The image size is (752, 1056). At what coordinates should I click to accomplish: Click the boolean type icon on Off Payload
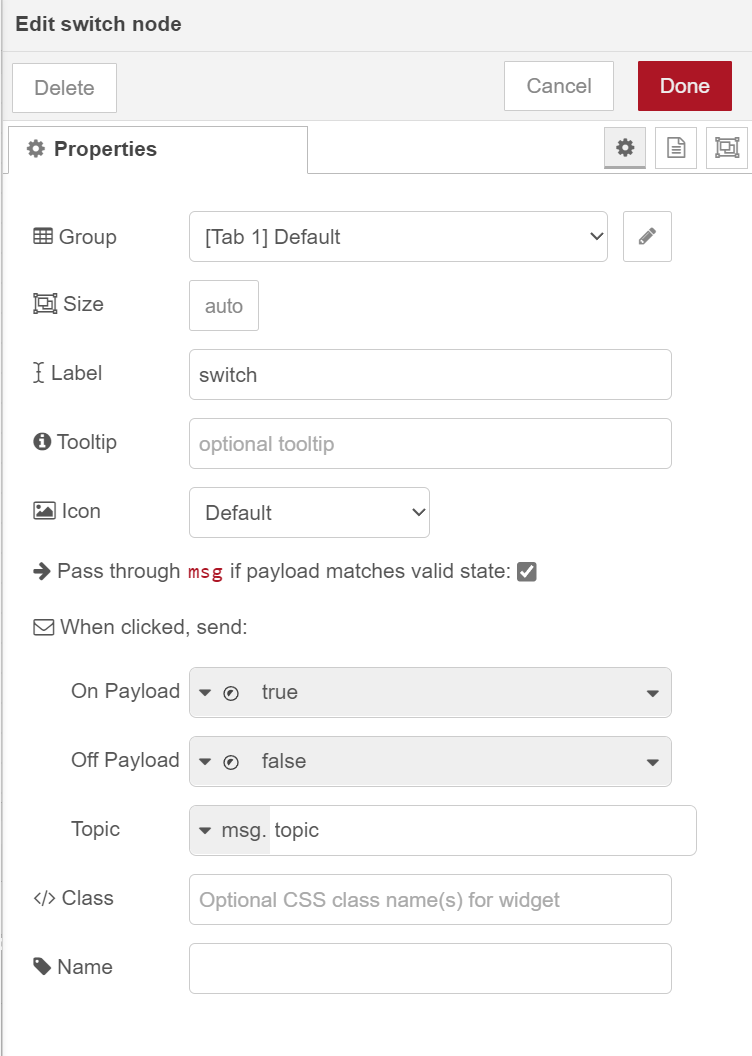coord(231,761)
